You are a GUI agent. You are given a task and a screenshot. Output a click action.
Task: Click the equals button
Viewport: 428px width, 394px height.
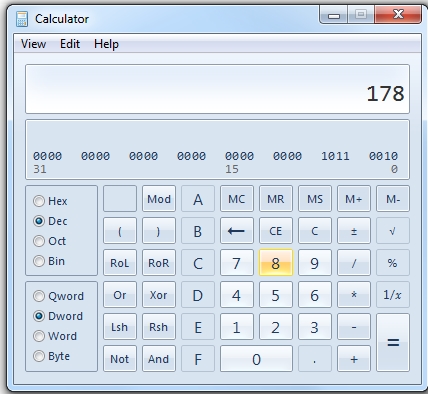point(393,342)
